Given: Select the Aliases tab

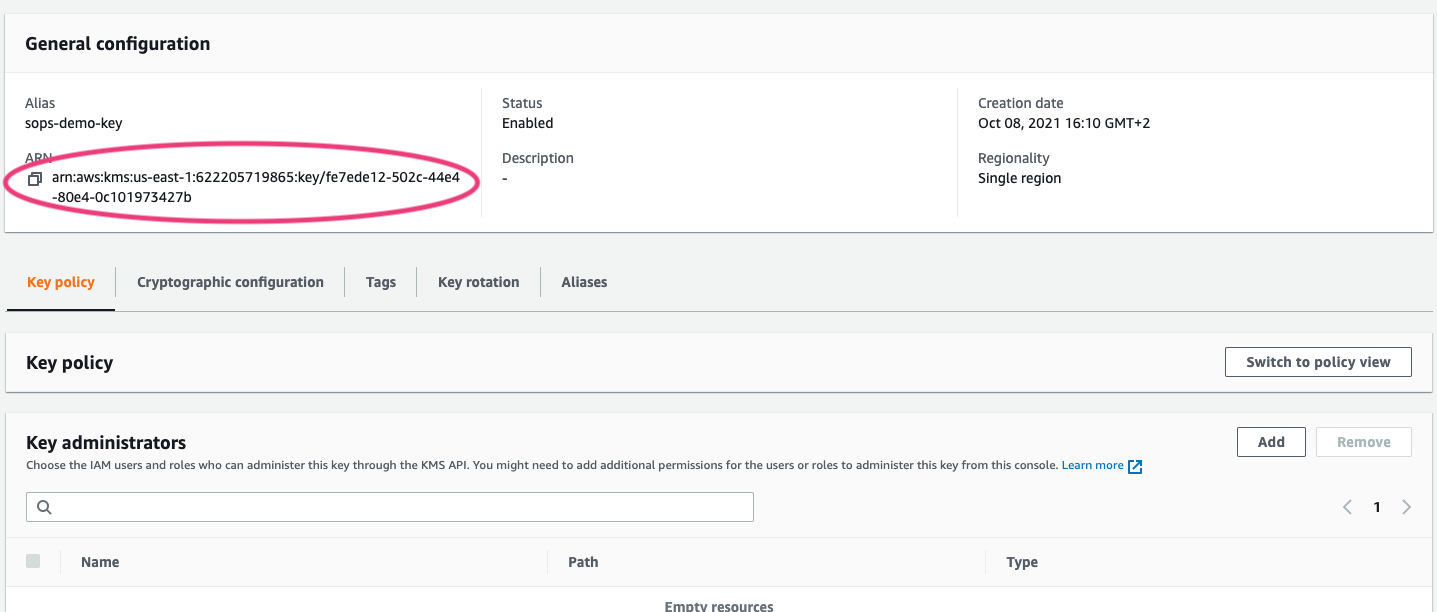Looking at the screenshot, I should pos(584,282).
